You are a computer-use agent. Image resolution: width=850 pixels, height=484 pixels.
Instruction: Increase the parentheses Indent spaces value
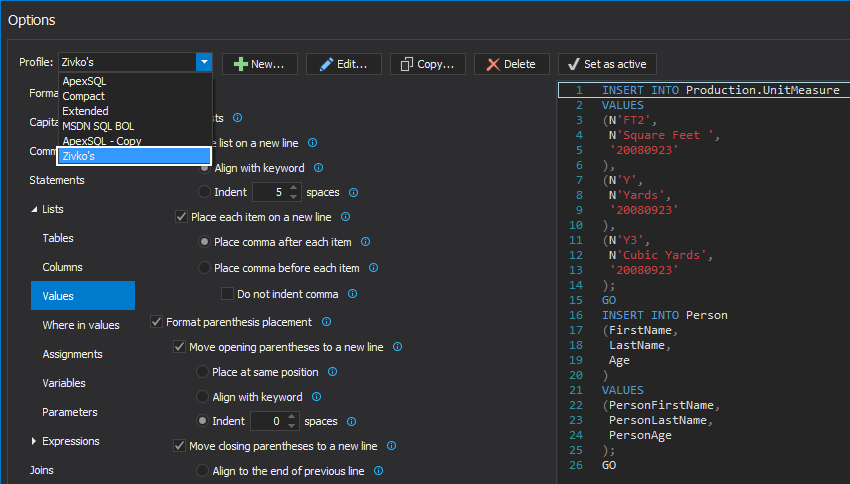point(291,417)
